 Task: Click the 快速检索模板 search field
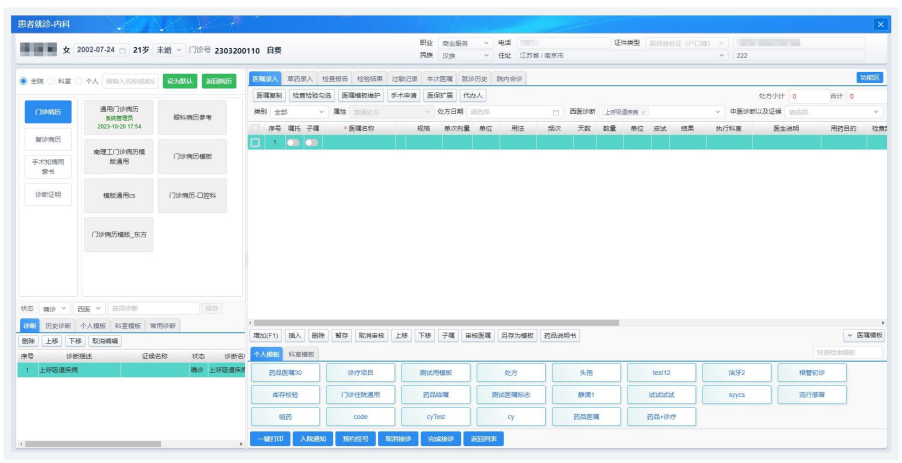pyautogui.click(x=848, y=353)
